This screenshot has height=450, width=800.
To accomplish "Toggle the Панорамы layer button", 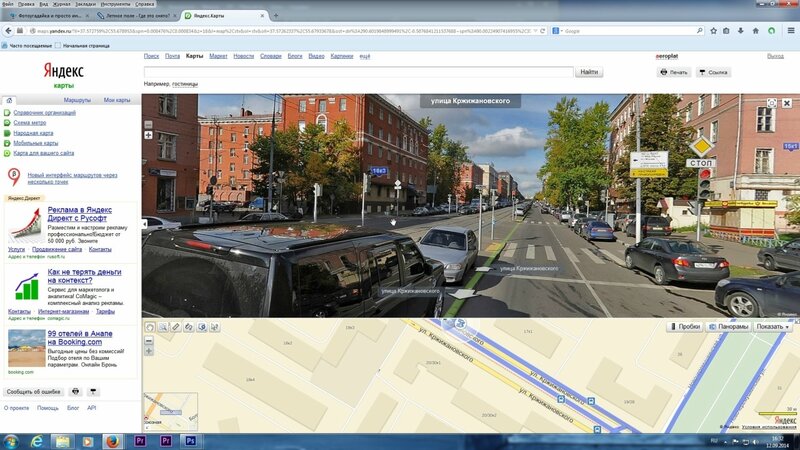I will 729,327.
